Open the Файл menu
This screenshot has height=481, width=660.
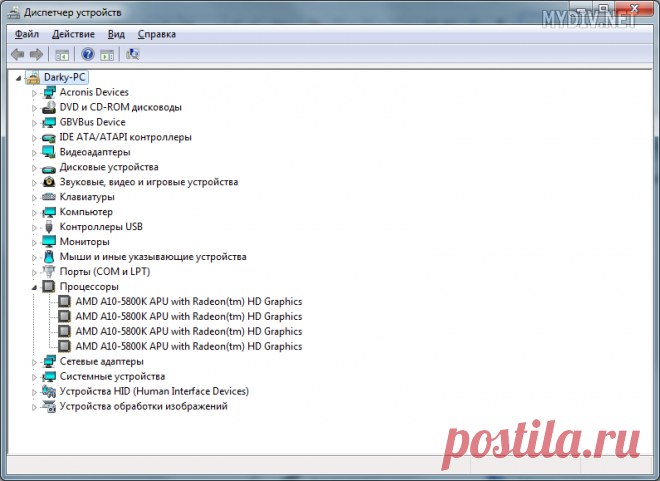27,34
